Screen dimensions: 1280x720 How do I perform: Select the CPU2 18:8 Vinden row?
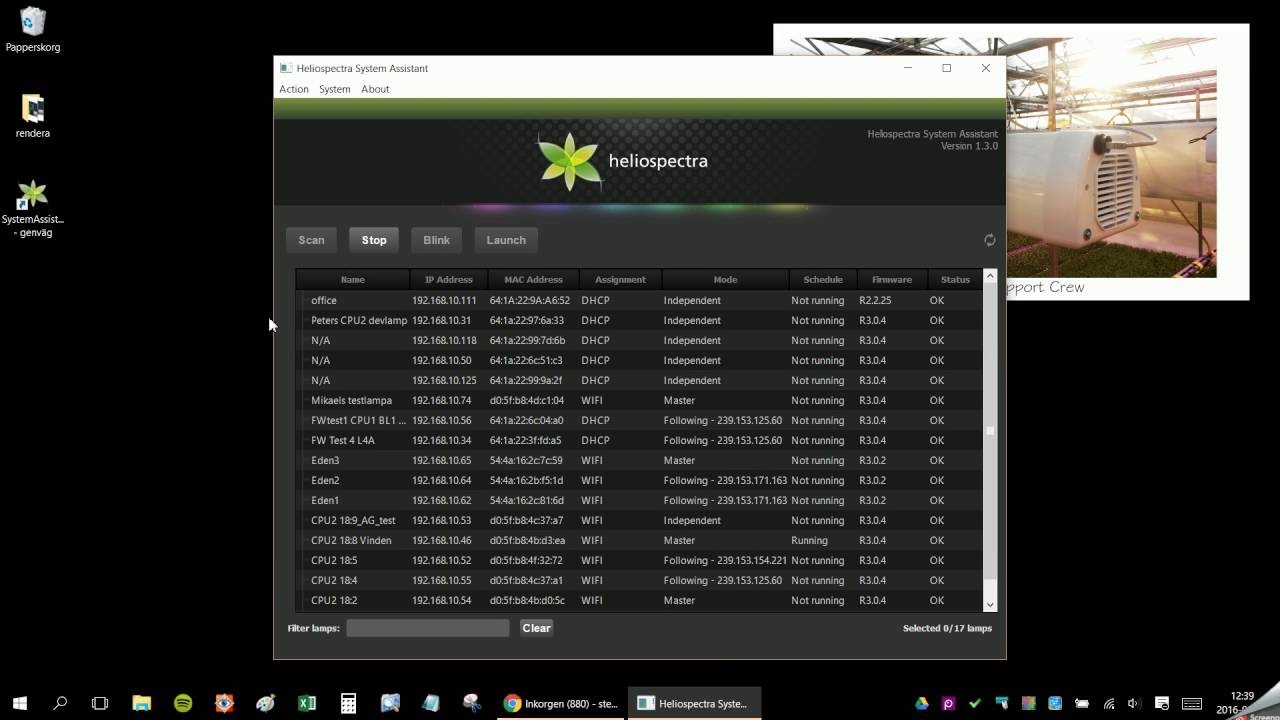click(x=639, y=540)
